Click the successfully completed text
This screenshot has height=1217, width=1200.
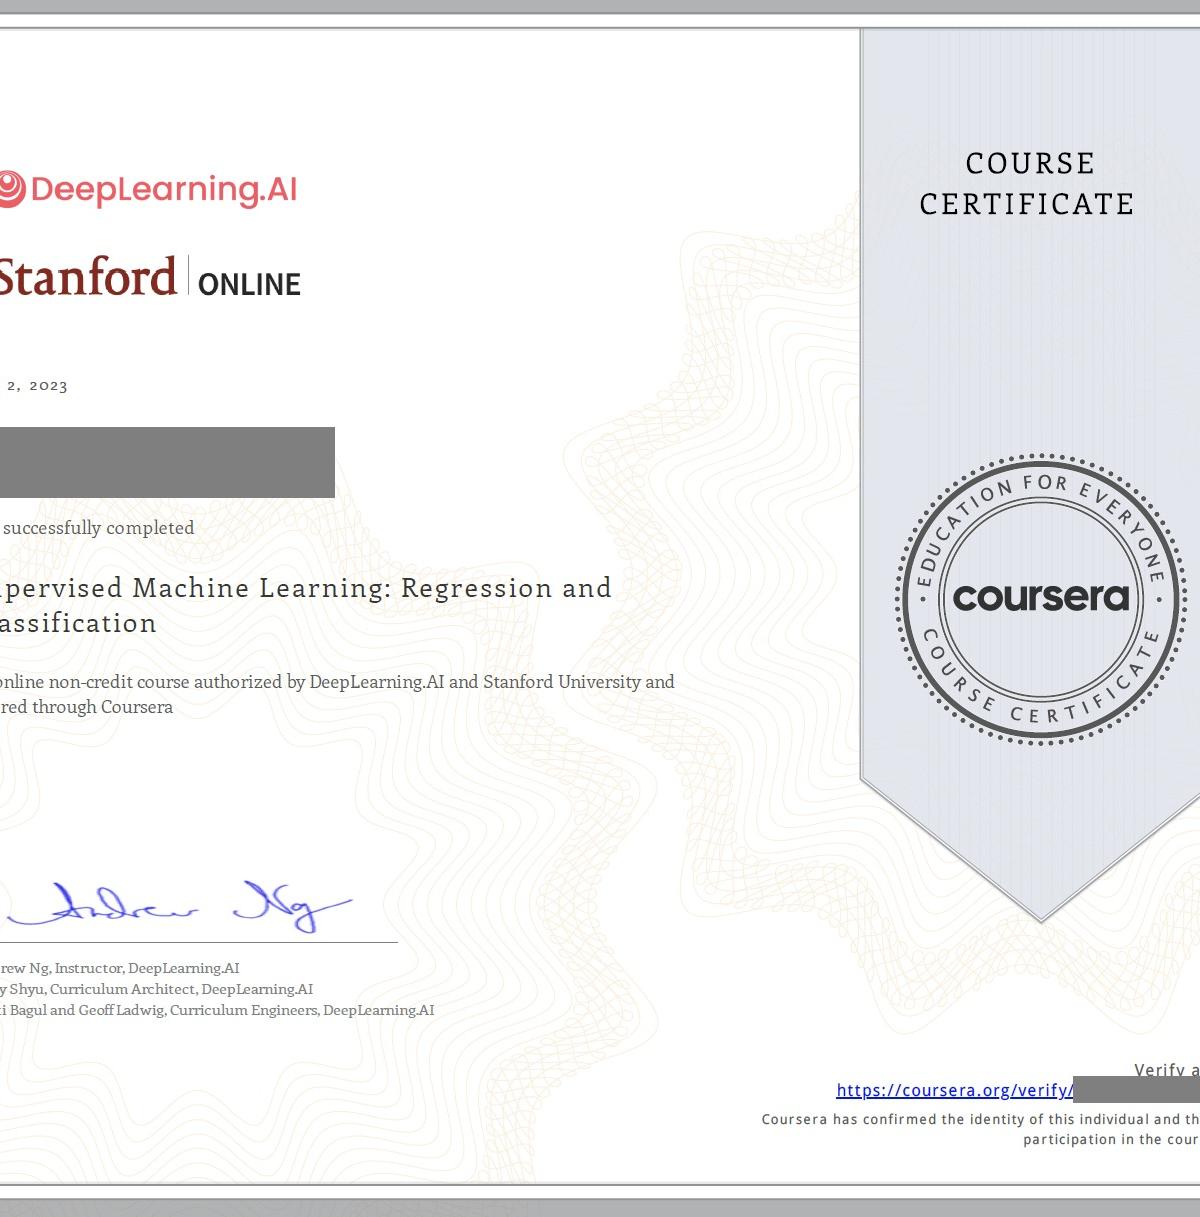click(98, 528)
